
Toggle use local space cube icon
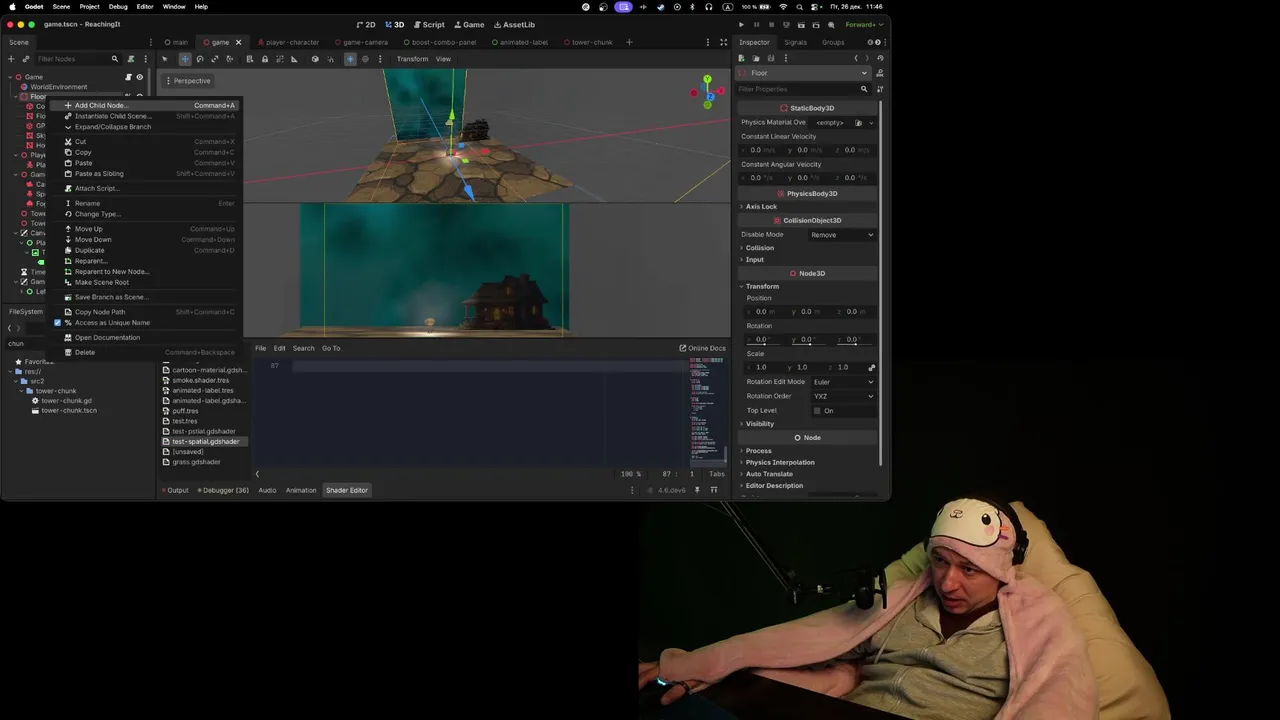(x=315, y=59)
